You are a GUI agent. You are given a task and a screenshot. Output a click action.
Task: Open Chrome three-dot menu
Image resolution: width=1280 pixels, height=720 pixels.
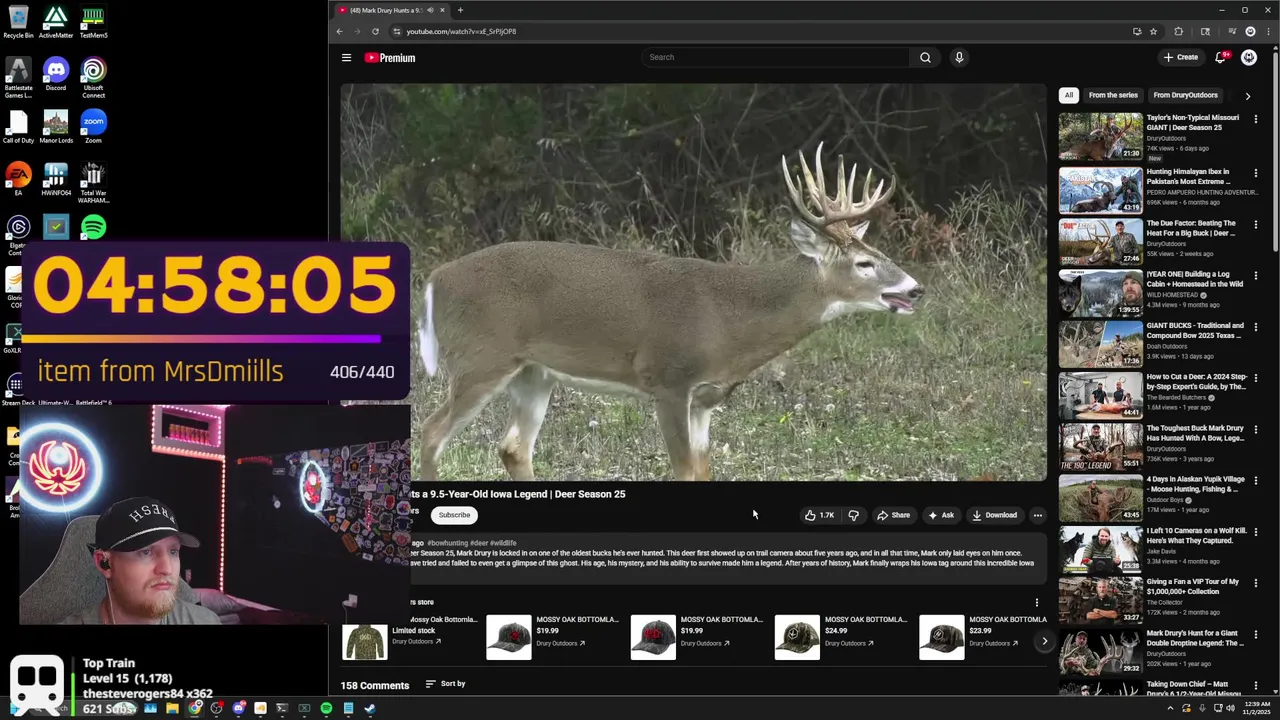(1268, 31)
